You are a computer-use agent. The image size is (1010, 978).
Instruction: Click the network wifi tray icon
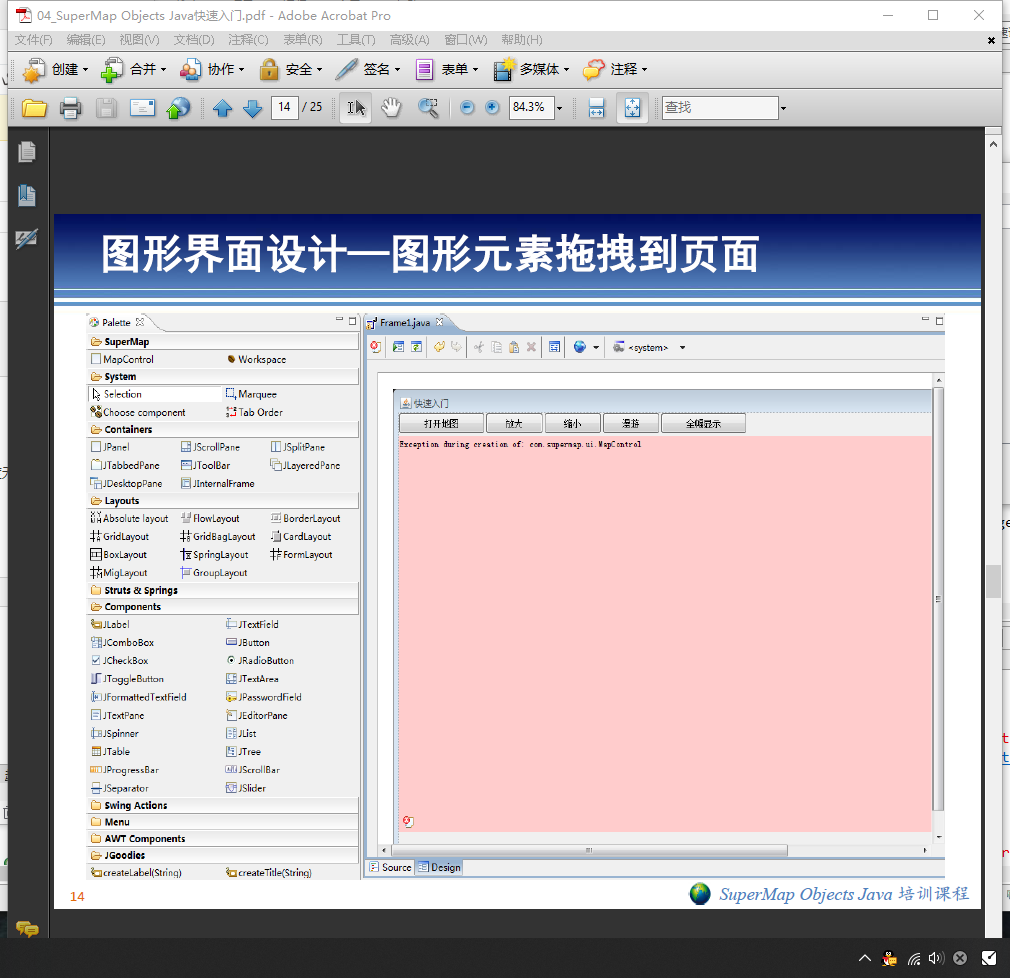(x=914, y=959)
